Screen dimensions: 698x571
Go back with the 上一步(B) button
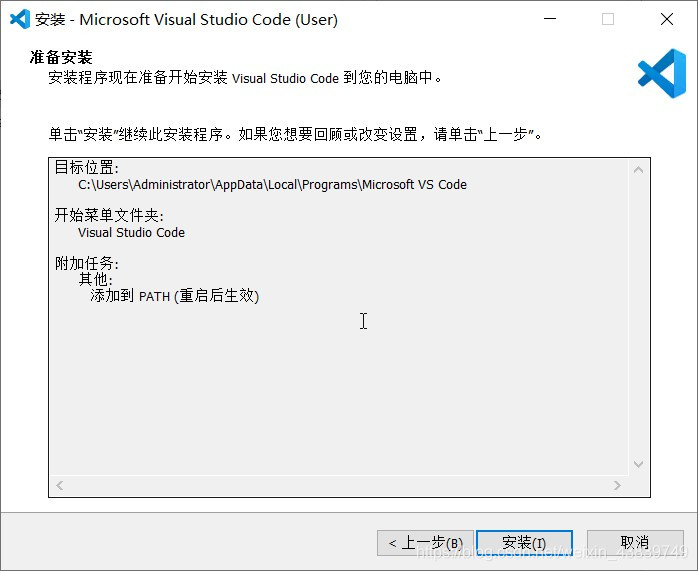(425, 543)
